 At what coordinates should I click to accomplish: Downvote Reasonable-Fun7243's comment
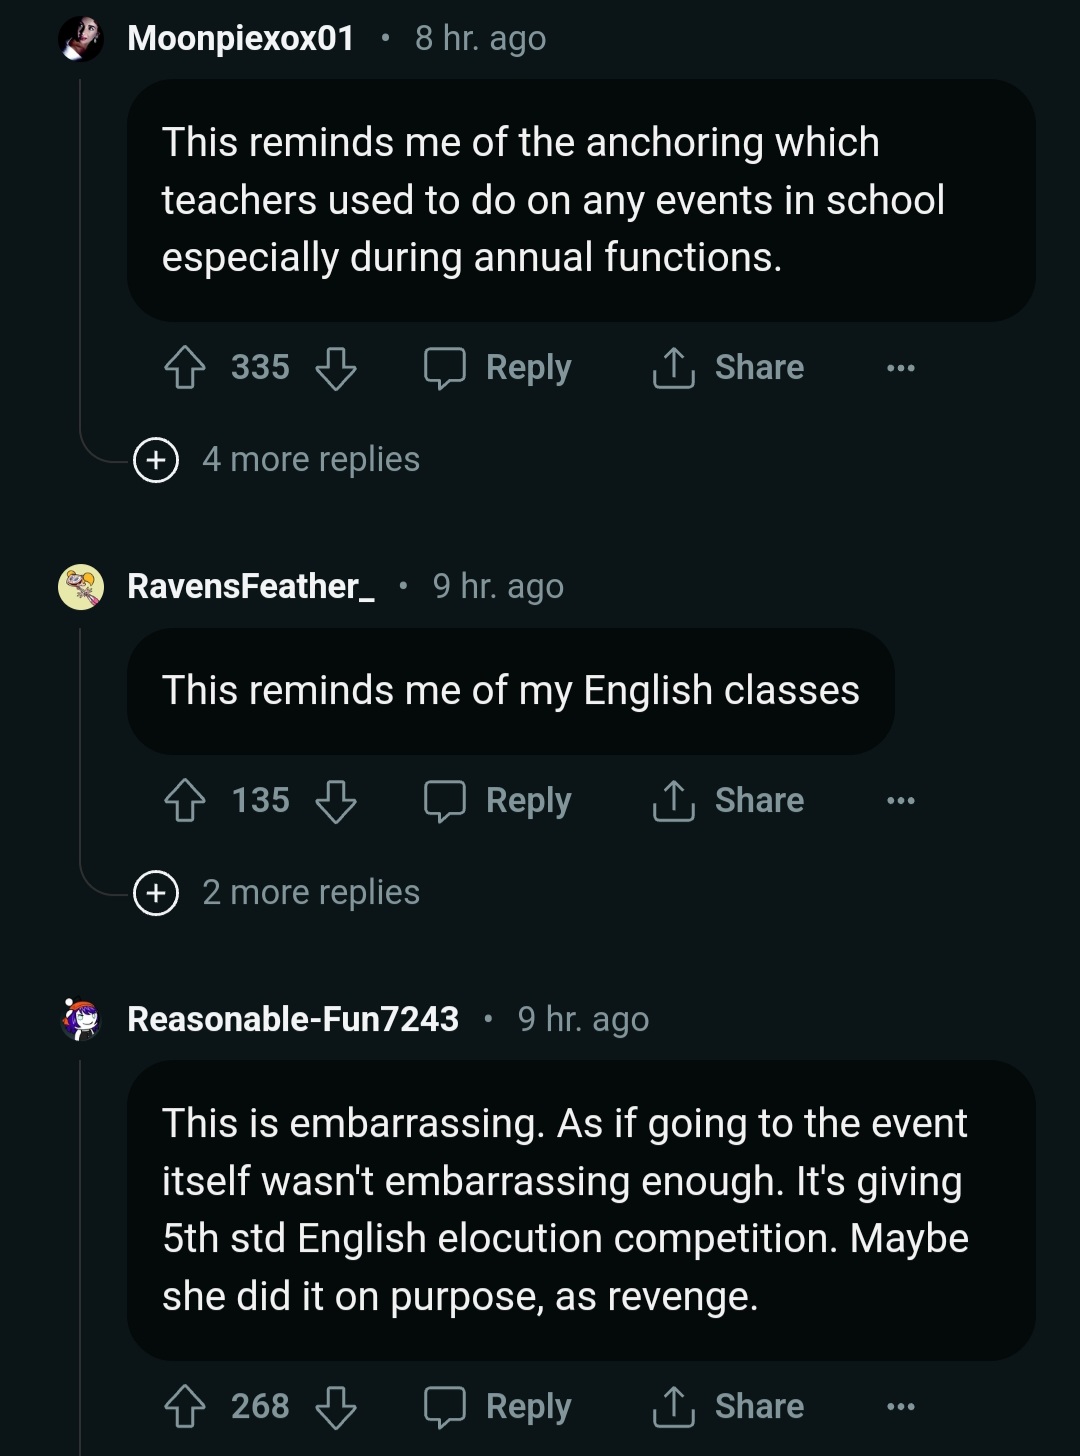[x=335, y=1407]
